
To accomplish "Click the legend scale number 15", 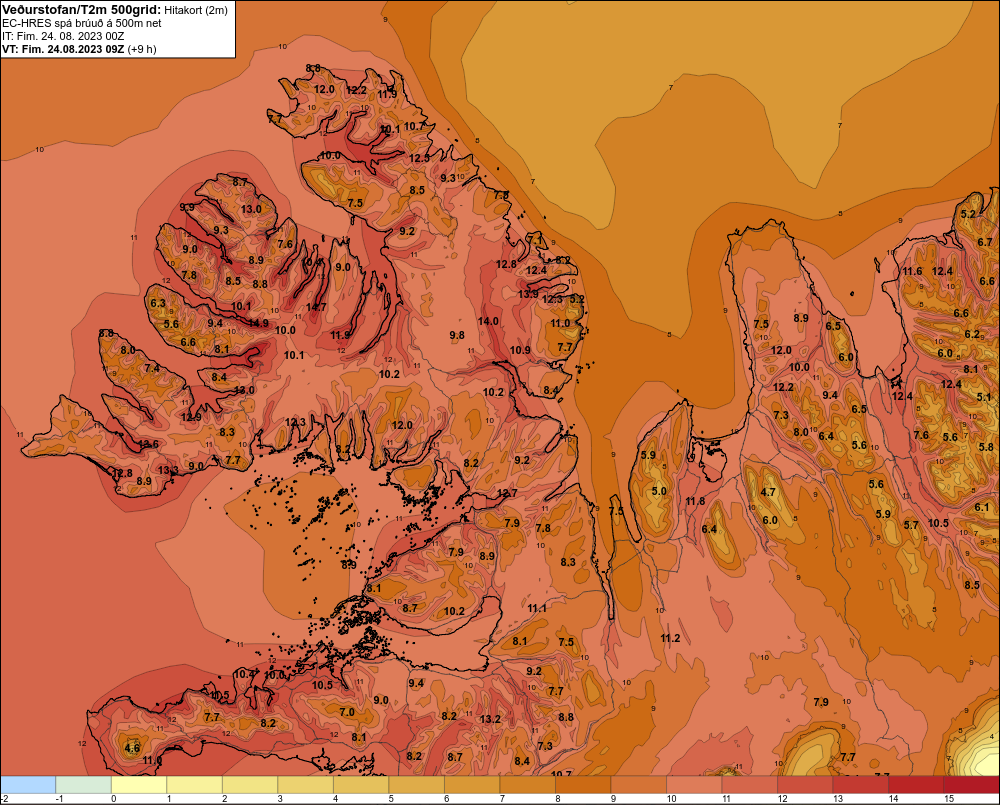I will tap(949, 799).
